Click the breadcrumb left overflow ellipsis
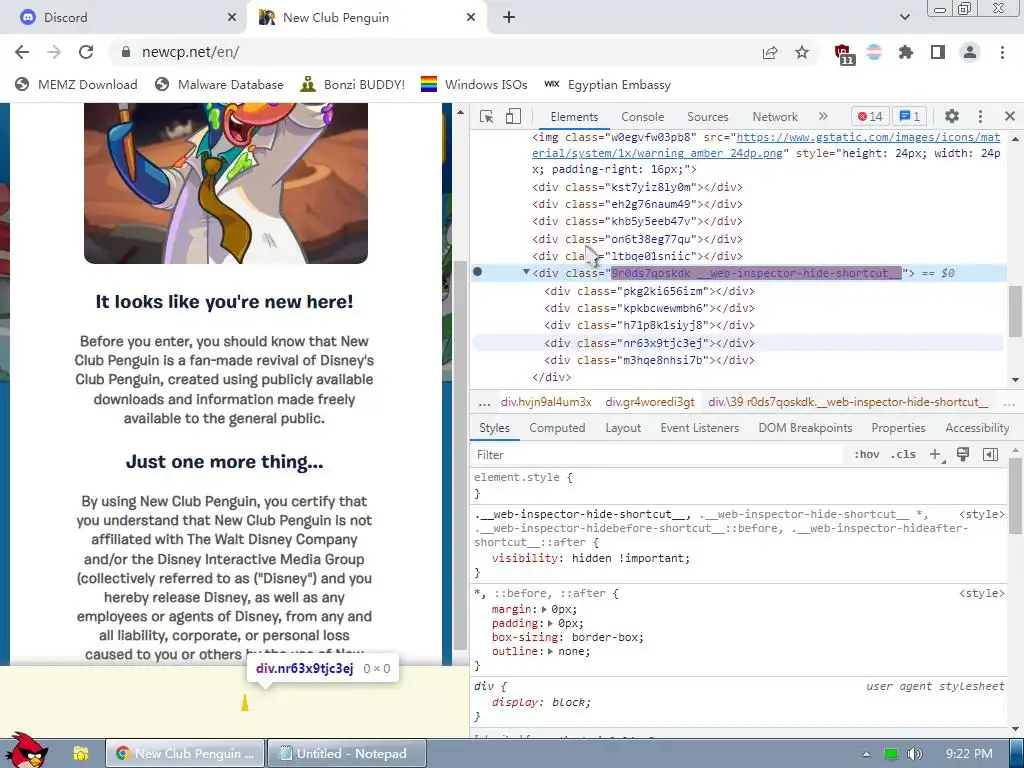Screen dimensions: 1024x768 (485, 402)
